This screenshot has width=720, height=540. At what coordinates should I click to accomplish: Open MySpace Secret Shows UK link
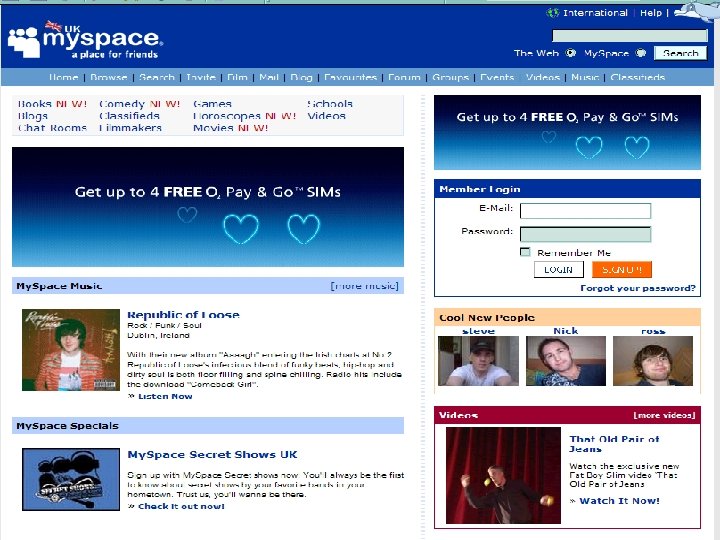click(212, 455)
